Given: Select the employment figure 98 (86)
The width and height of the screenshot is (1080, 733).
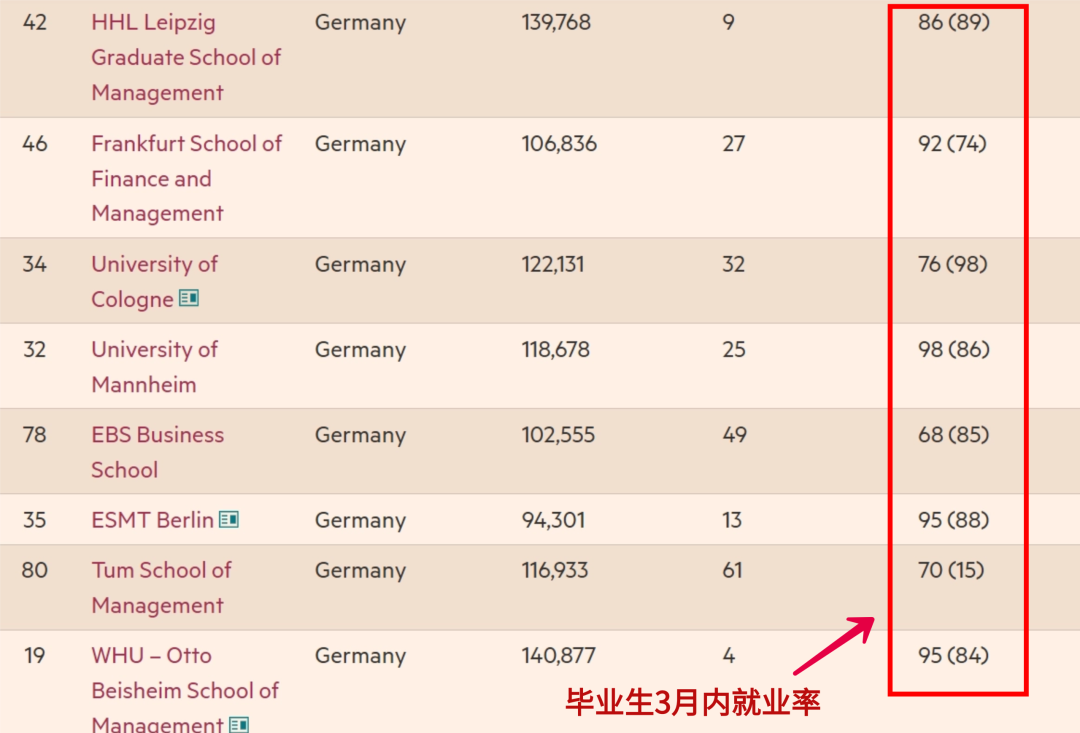Looking at the screenshot, I should point(954,349).
